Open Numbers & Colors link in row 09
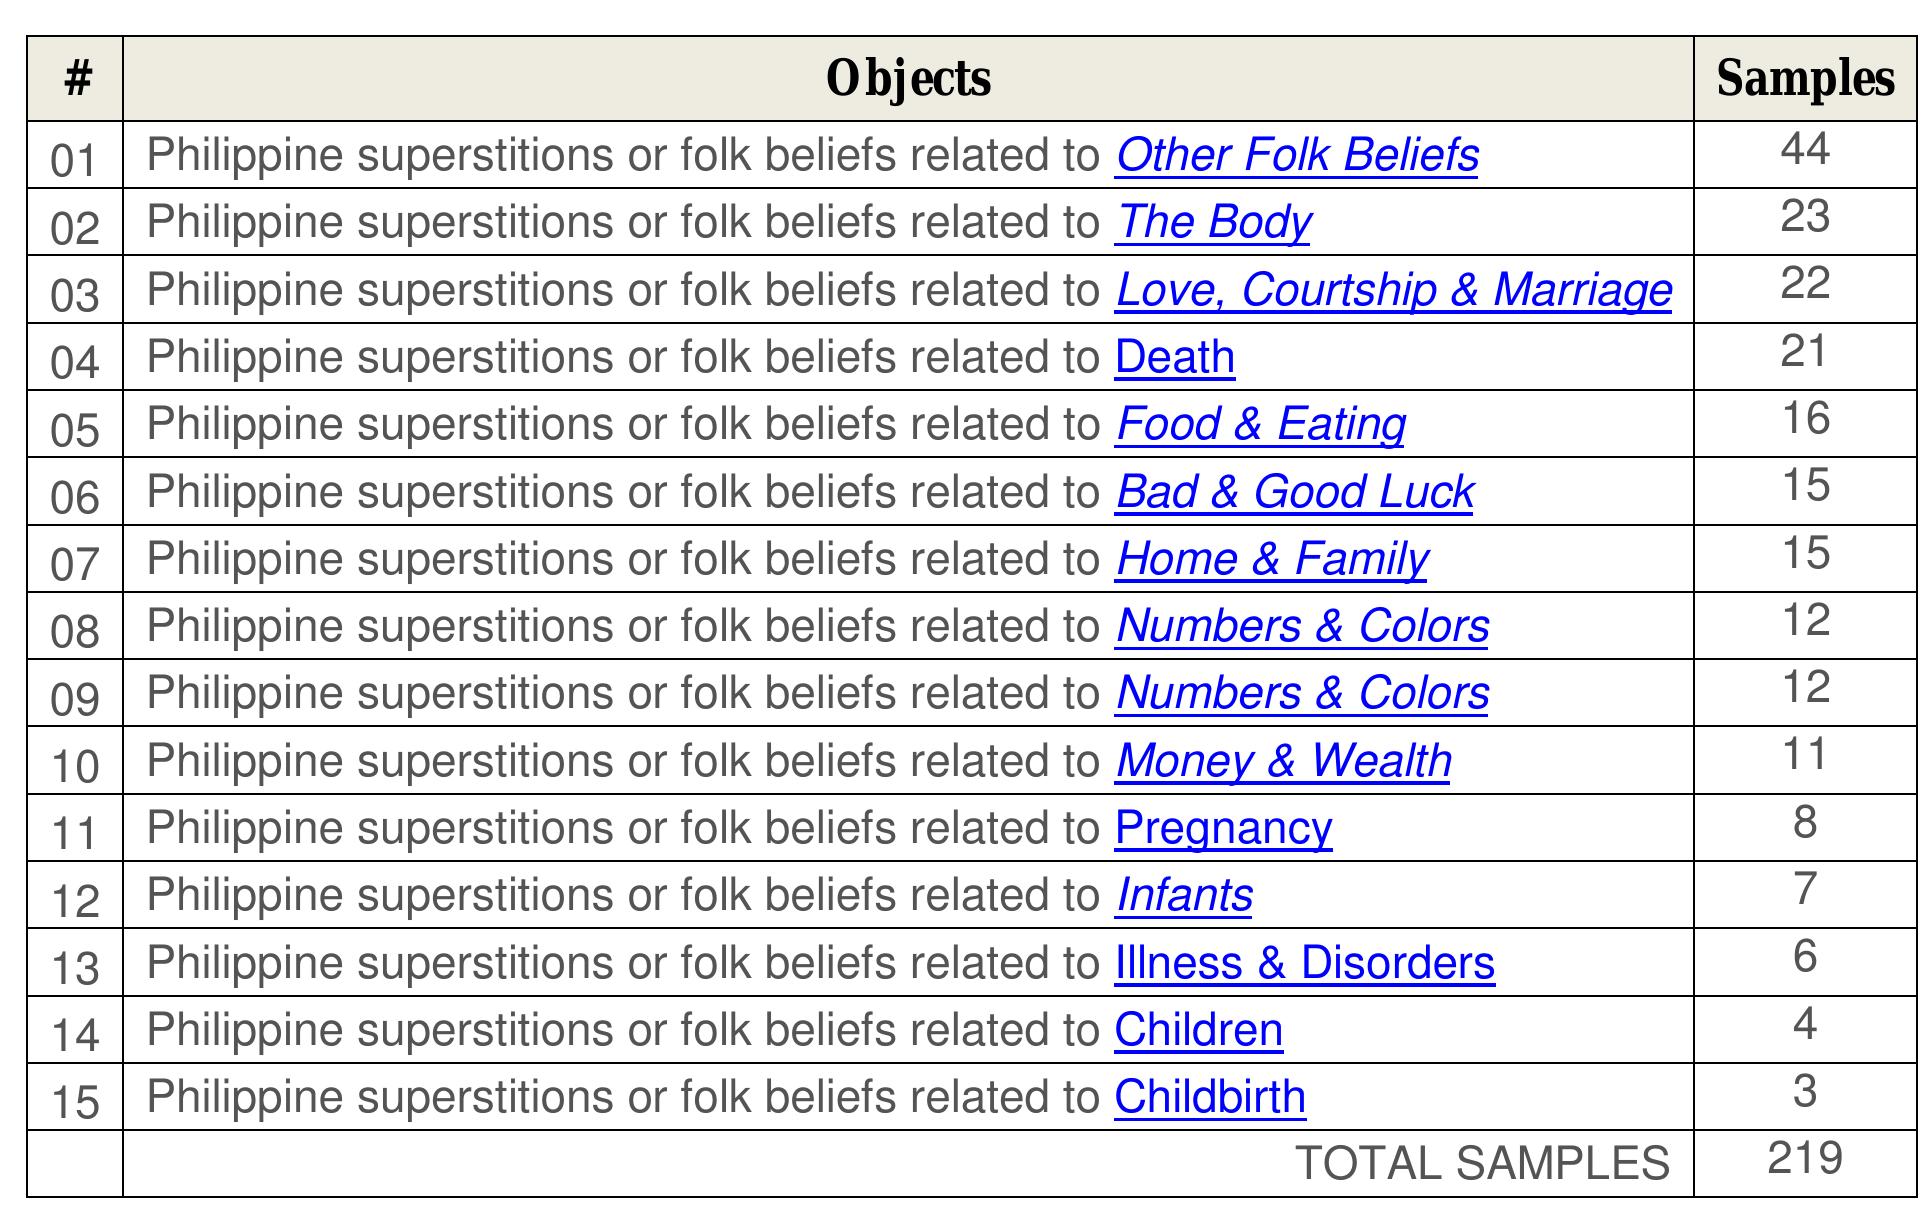Image resolution: width=1932 pixels, height=1222 pixels. 1302,693
